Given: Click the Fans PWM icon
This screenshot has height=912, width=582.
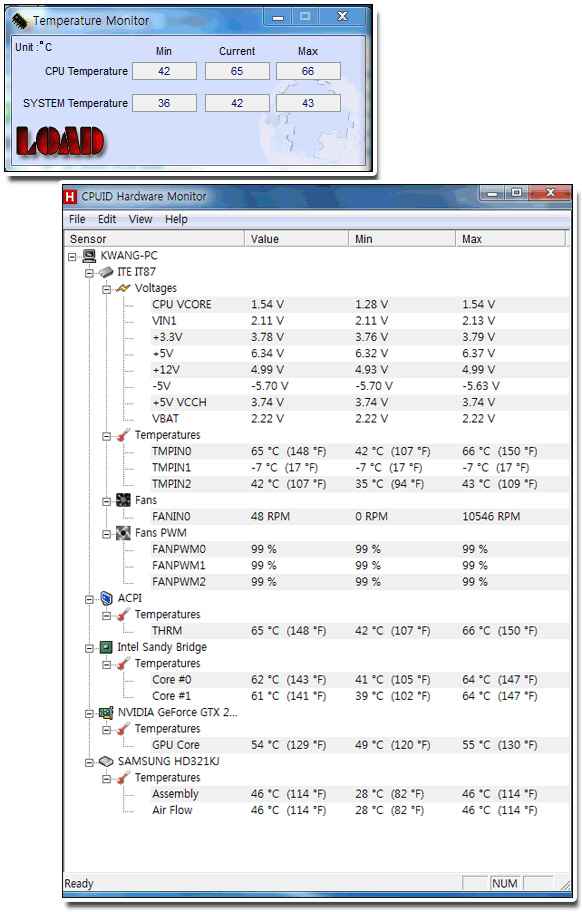Looking at the screenshot, I should click(x=123, y=532).
